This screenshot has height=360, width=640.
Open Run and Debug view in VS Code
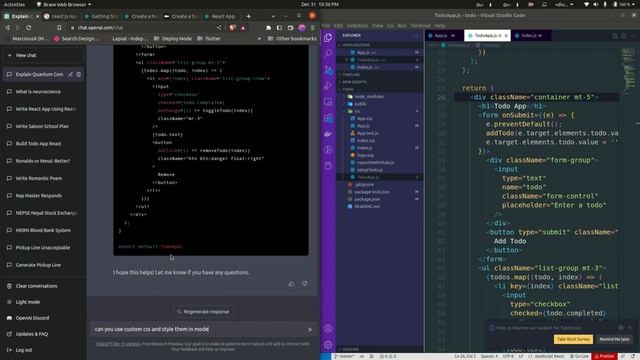(328, 86)
